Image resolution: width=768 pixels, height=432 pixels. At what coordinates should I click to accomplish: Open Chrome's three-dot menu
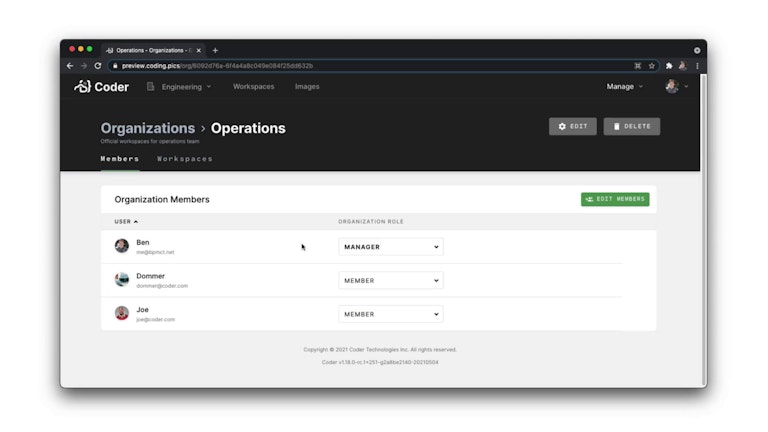pos(697,66)
